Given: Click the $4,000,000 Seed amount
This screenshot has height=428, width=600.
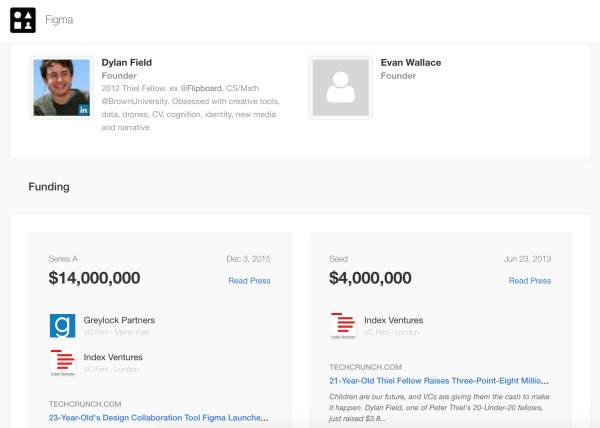Looking at the screenshot, I should point(370,278).
